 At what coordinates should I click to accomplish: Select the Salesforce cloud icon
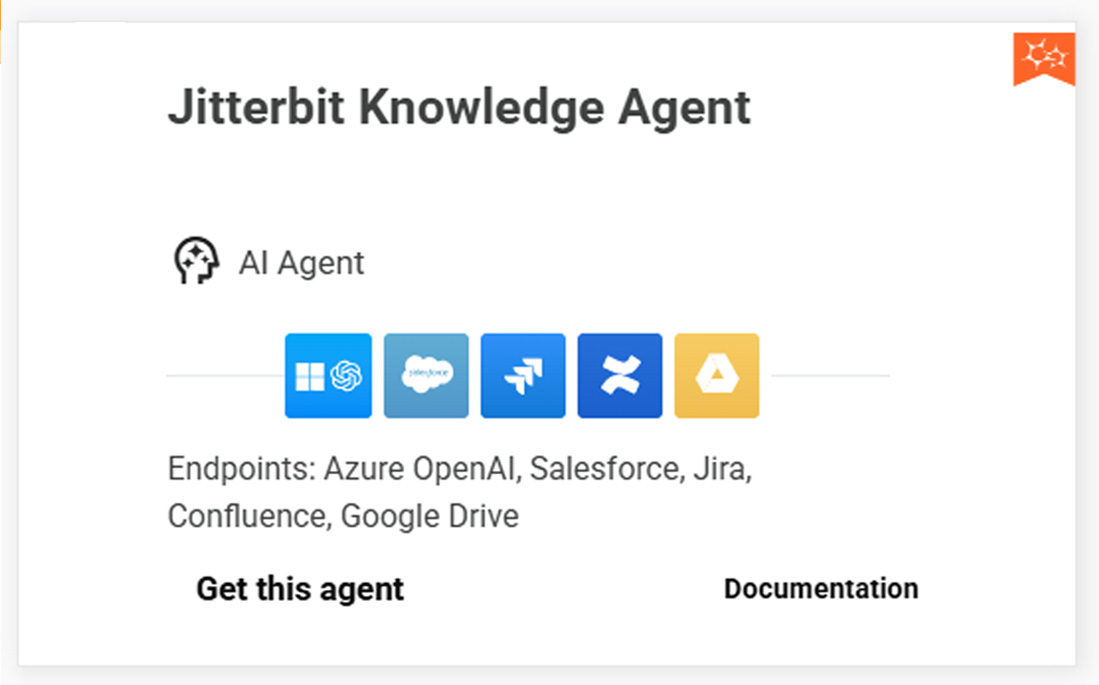[x=425, y=375]
